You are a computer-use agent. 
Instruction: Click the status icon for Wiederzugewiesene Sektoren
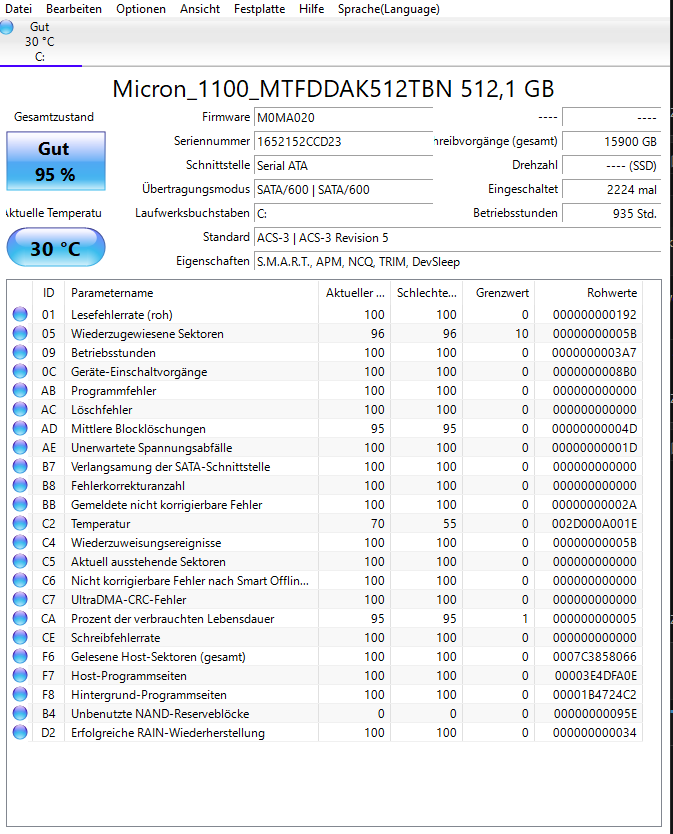(20, 333)
